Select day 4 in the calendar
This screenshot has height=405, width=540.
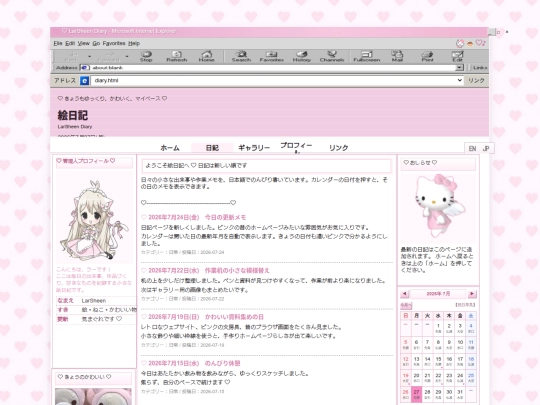click(x=471, y=328)
